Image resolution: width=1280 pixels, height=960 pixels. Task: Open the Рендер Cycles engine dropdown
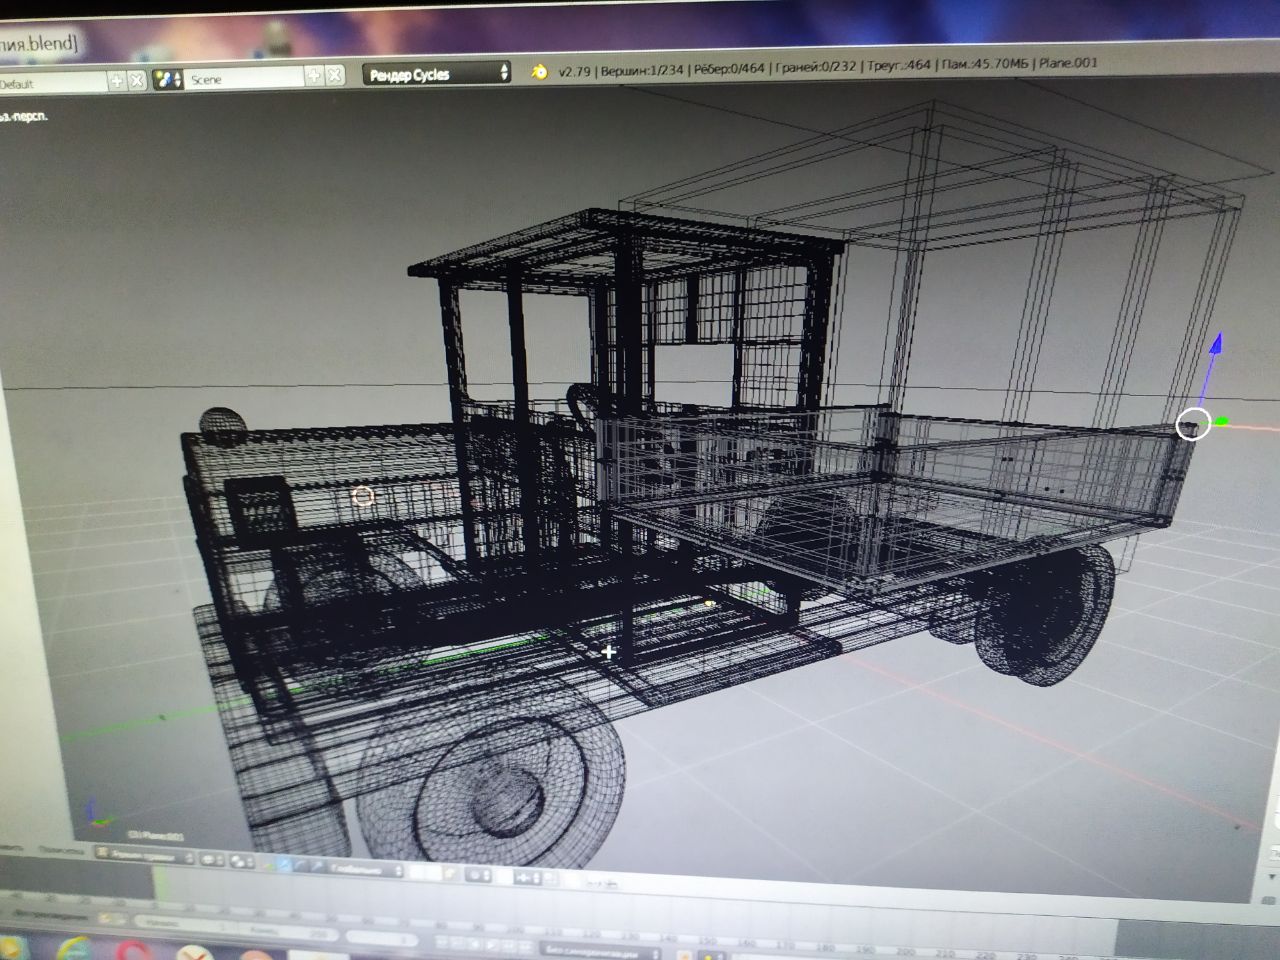438,74
